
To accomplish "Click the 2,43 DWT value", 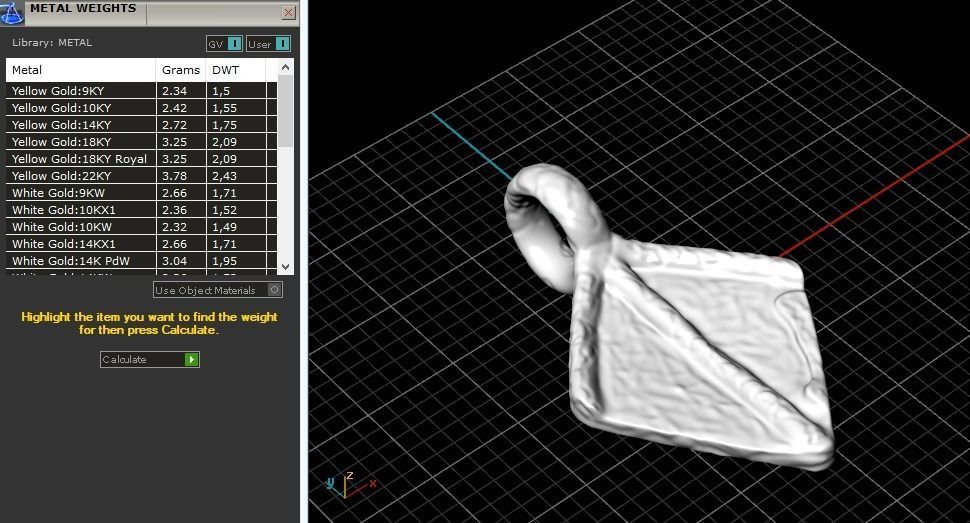I will click(225, 176).
